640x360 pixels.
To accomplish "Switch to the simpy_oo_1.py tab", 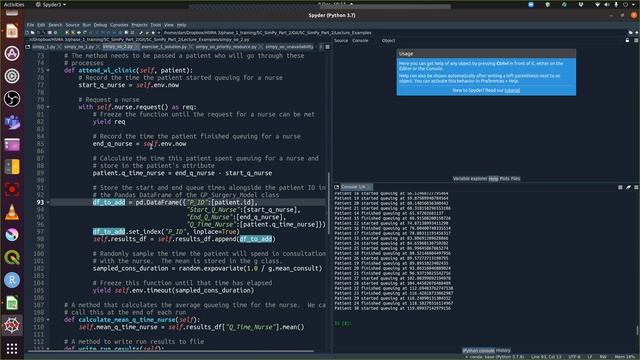I will pyautogui.click(x=80, y=47).
